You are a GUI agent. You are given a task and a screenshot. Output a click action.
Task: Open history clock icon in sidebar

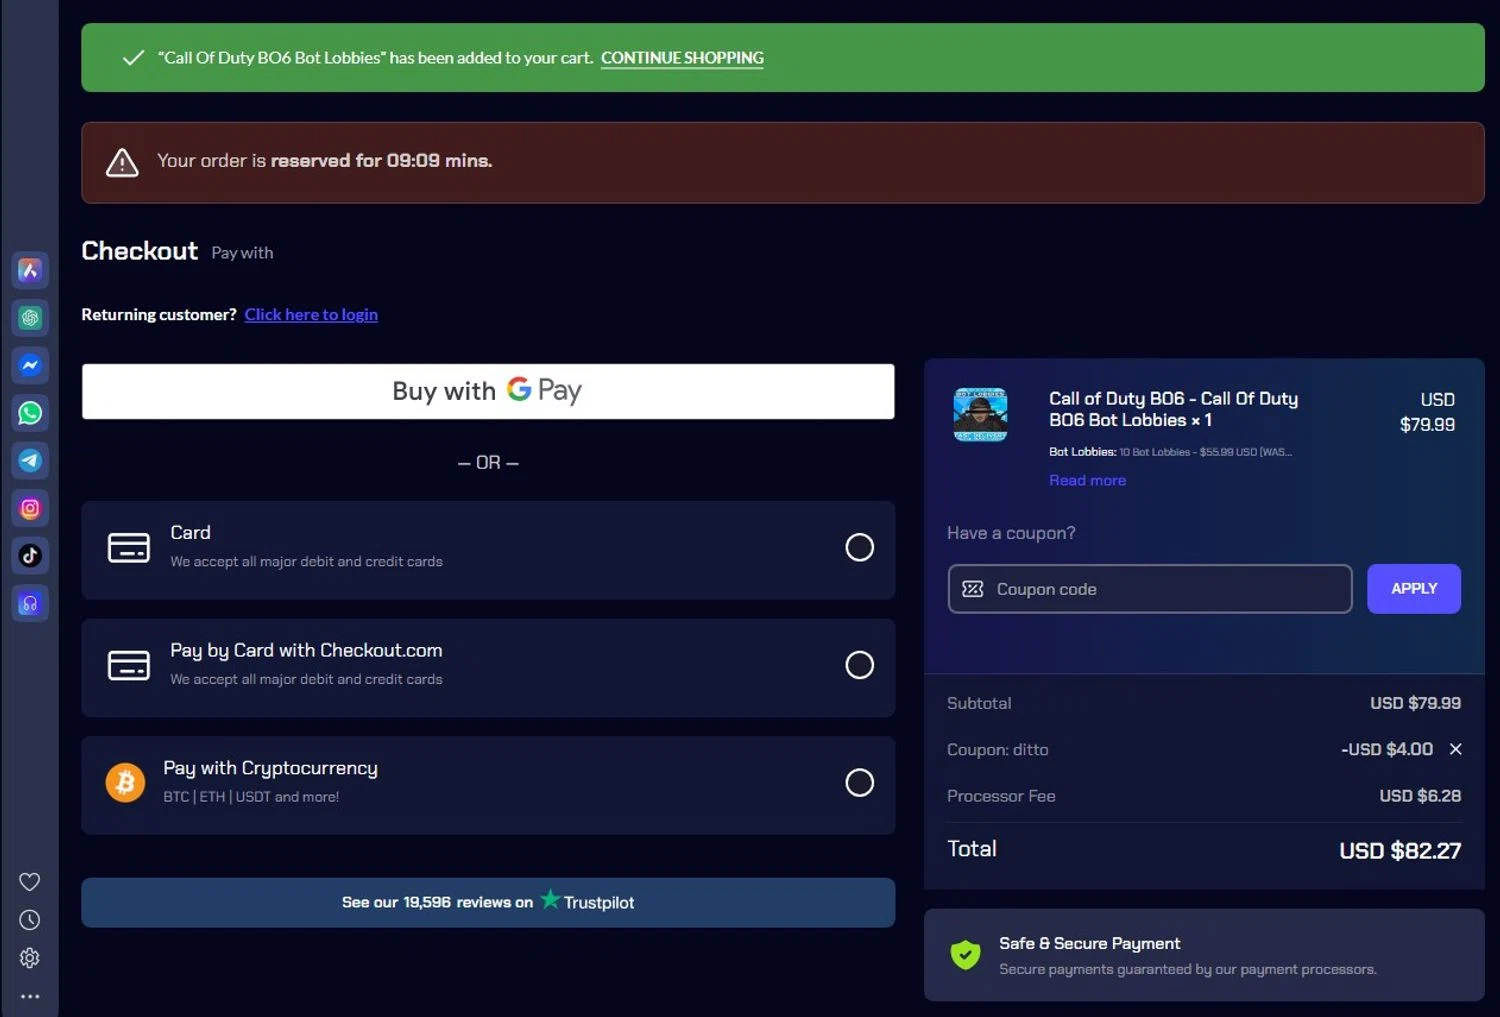[x=30, y=920]
